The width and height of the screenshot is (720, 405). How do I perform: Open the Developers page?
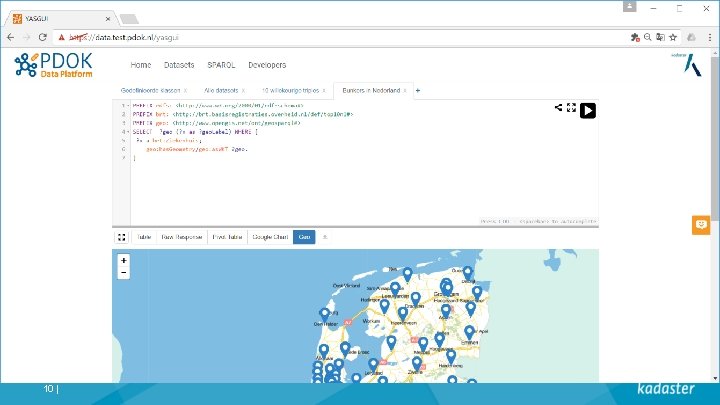(x=267, y=65)
